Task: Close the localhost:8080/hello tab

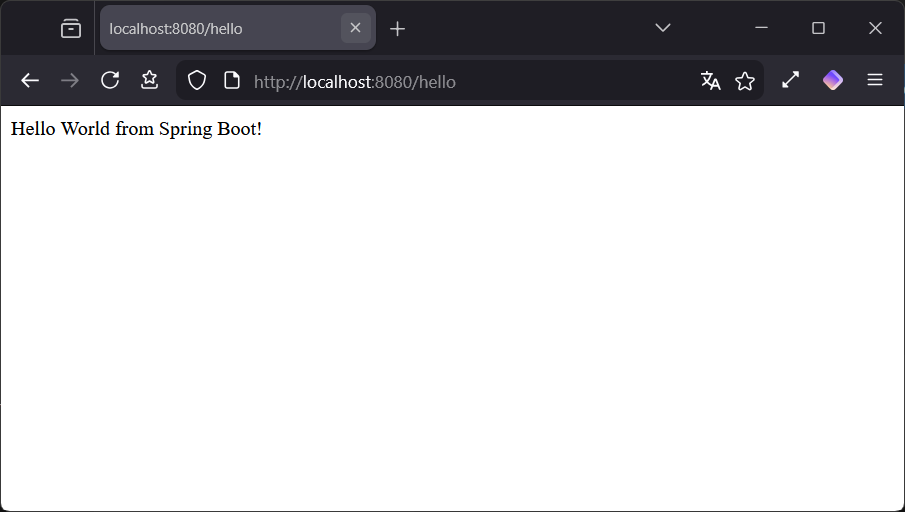Action: pyautogui.click(x=356, y=28)
